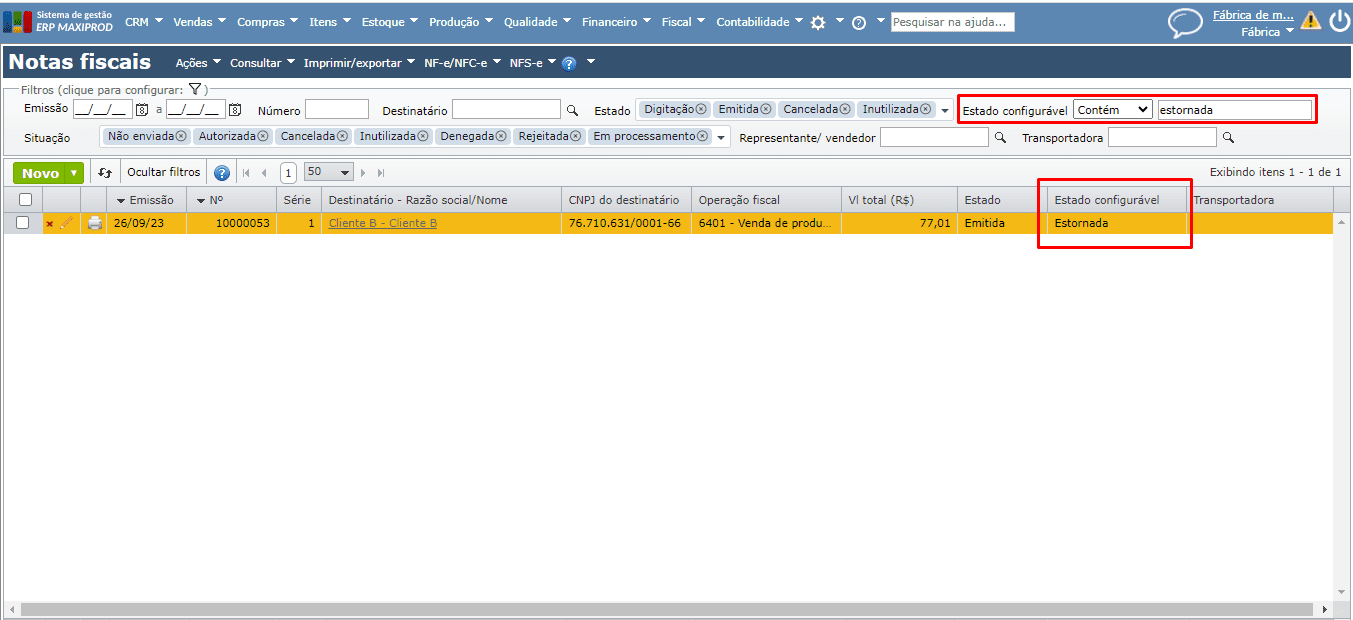
Task: Open the Ações menu
Action: tap(198, 63)
